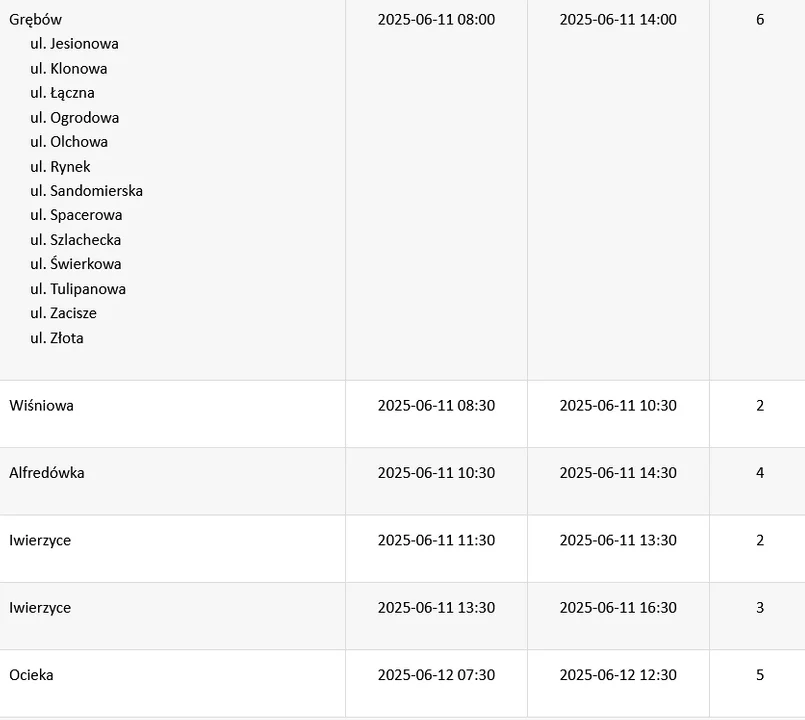Select the Wiśniowa row name
The image size is (805, 720).
pyautogui.click(x=42, y=405)
